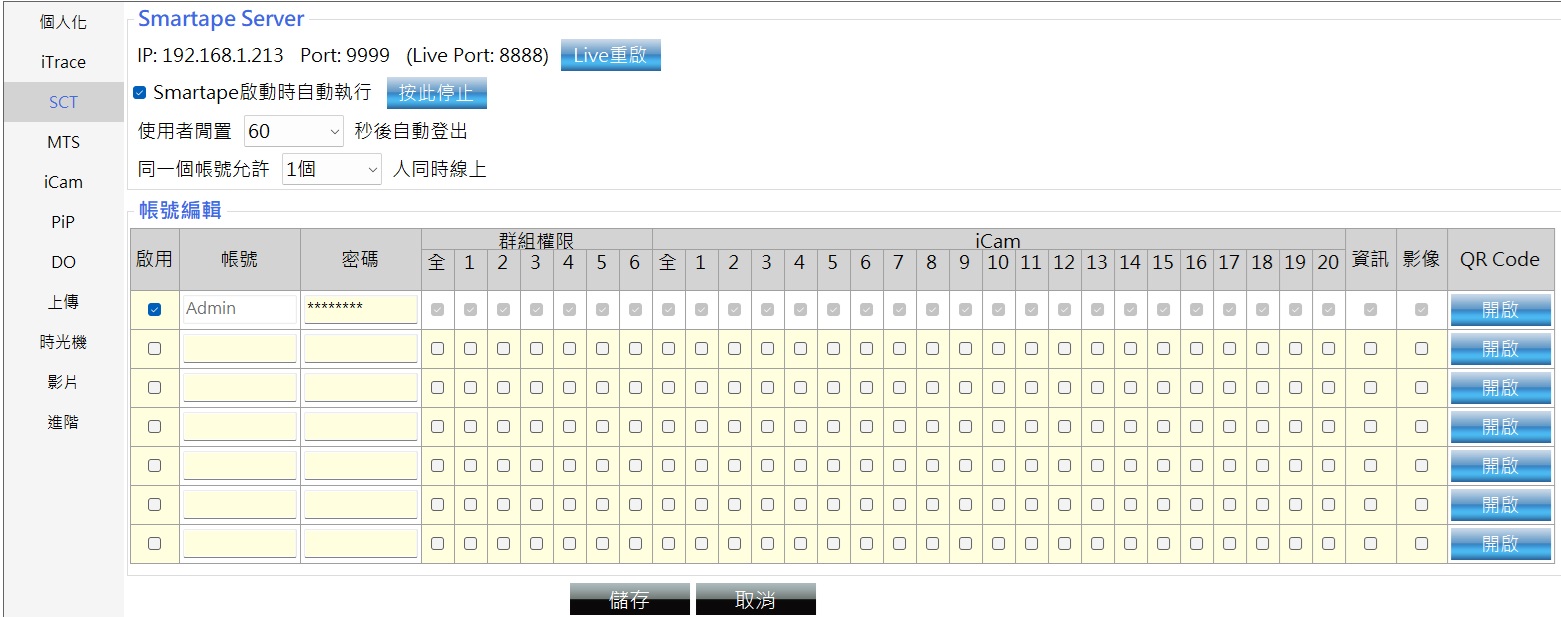This screenshot has width=1561, height=617.
Task: Select the SCT sidebar tab
Action: point(63,102)
